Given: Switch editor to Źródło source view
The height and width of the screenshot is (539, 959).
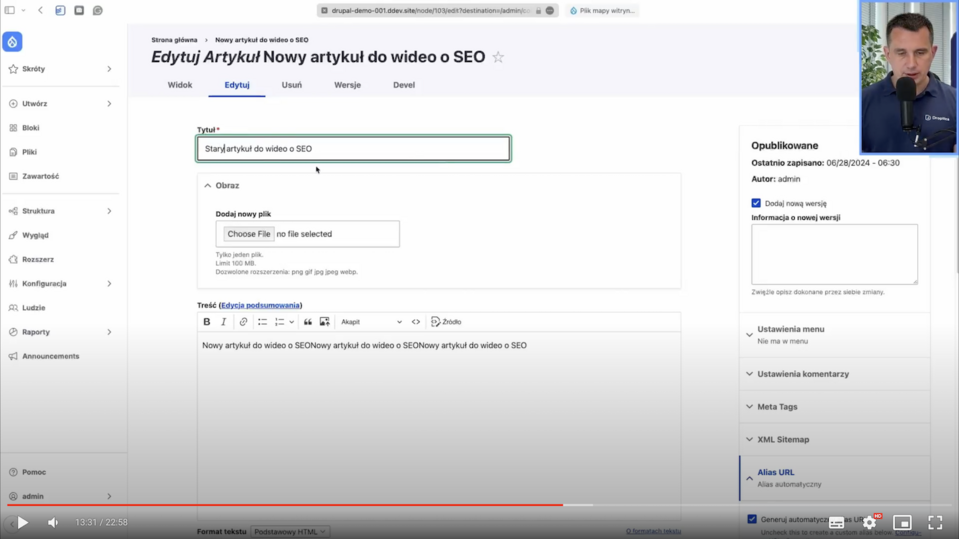Looking at the screenshot, I should [446, 322].
